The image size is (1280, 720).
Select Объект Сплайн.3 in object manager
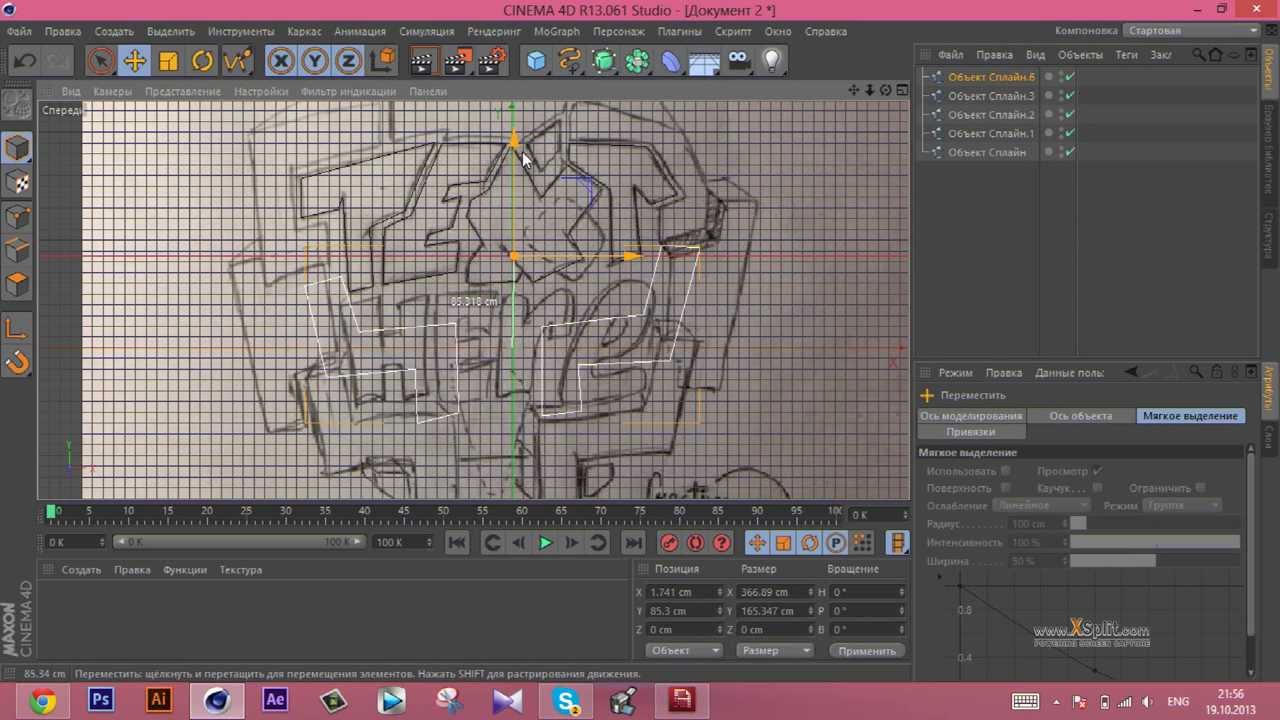point(991,96)
